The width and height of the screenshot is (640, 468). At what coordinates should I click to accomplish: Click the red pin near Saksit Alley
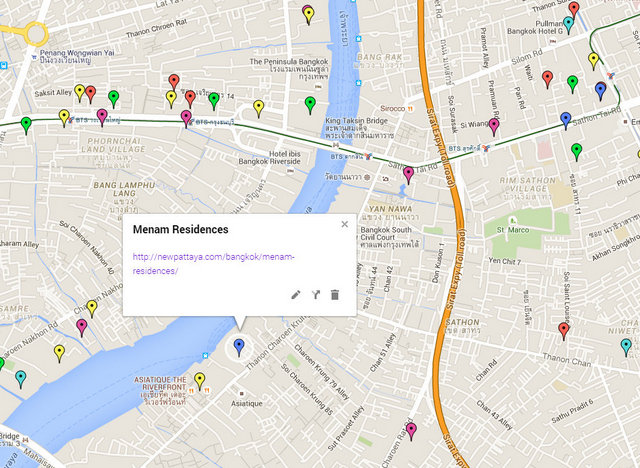pos(91,95)
